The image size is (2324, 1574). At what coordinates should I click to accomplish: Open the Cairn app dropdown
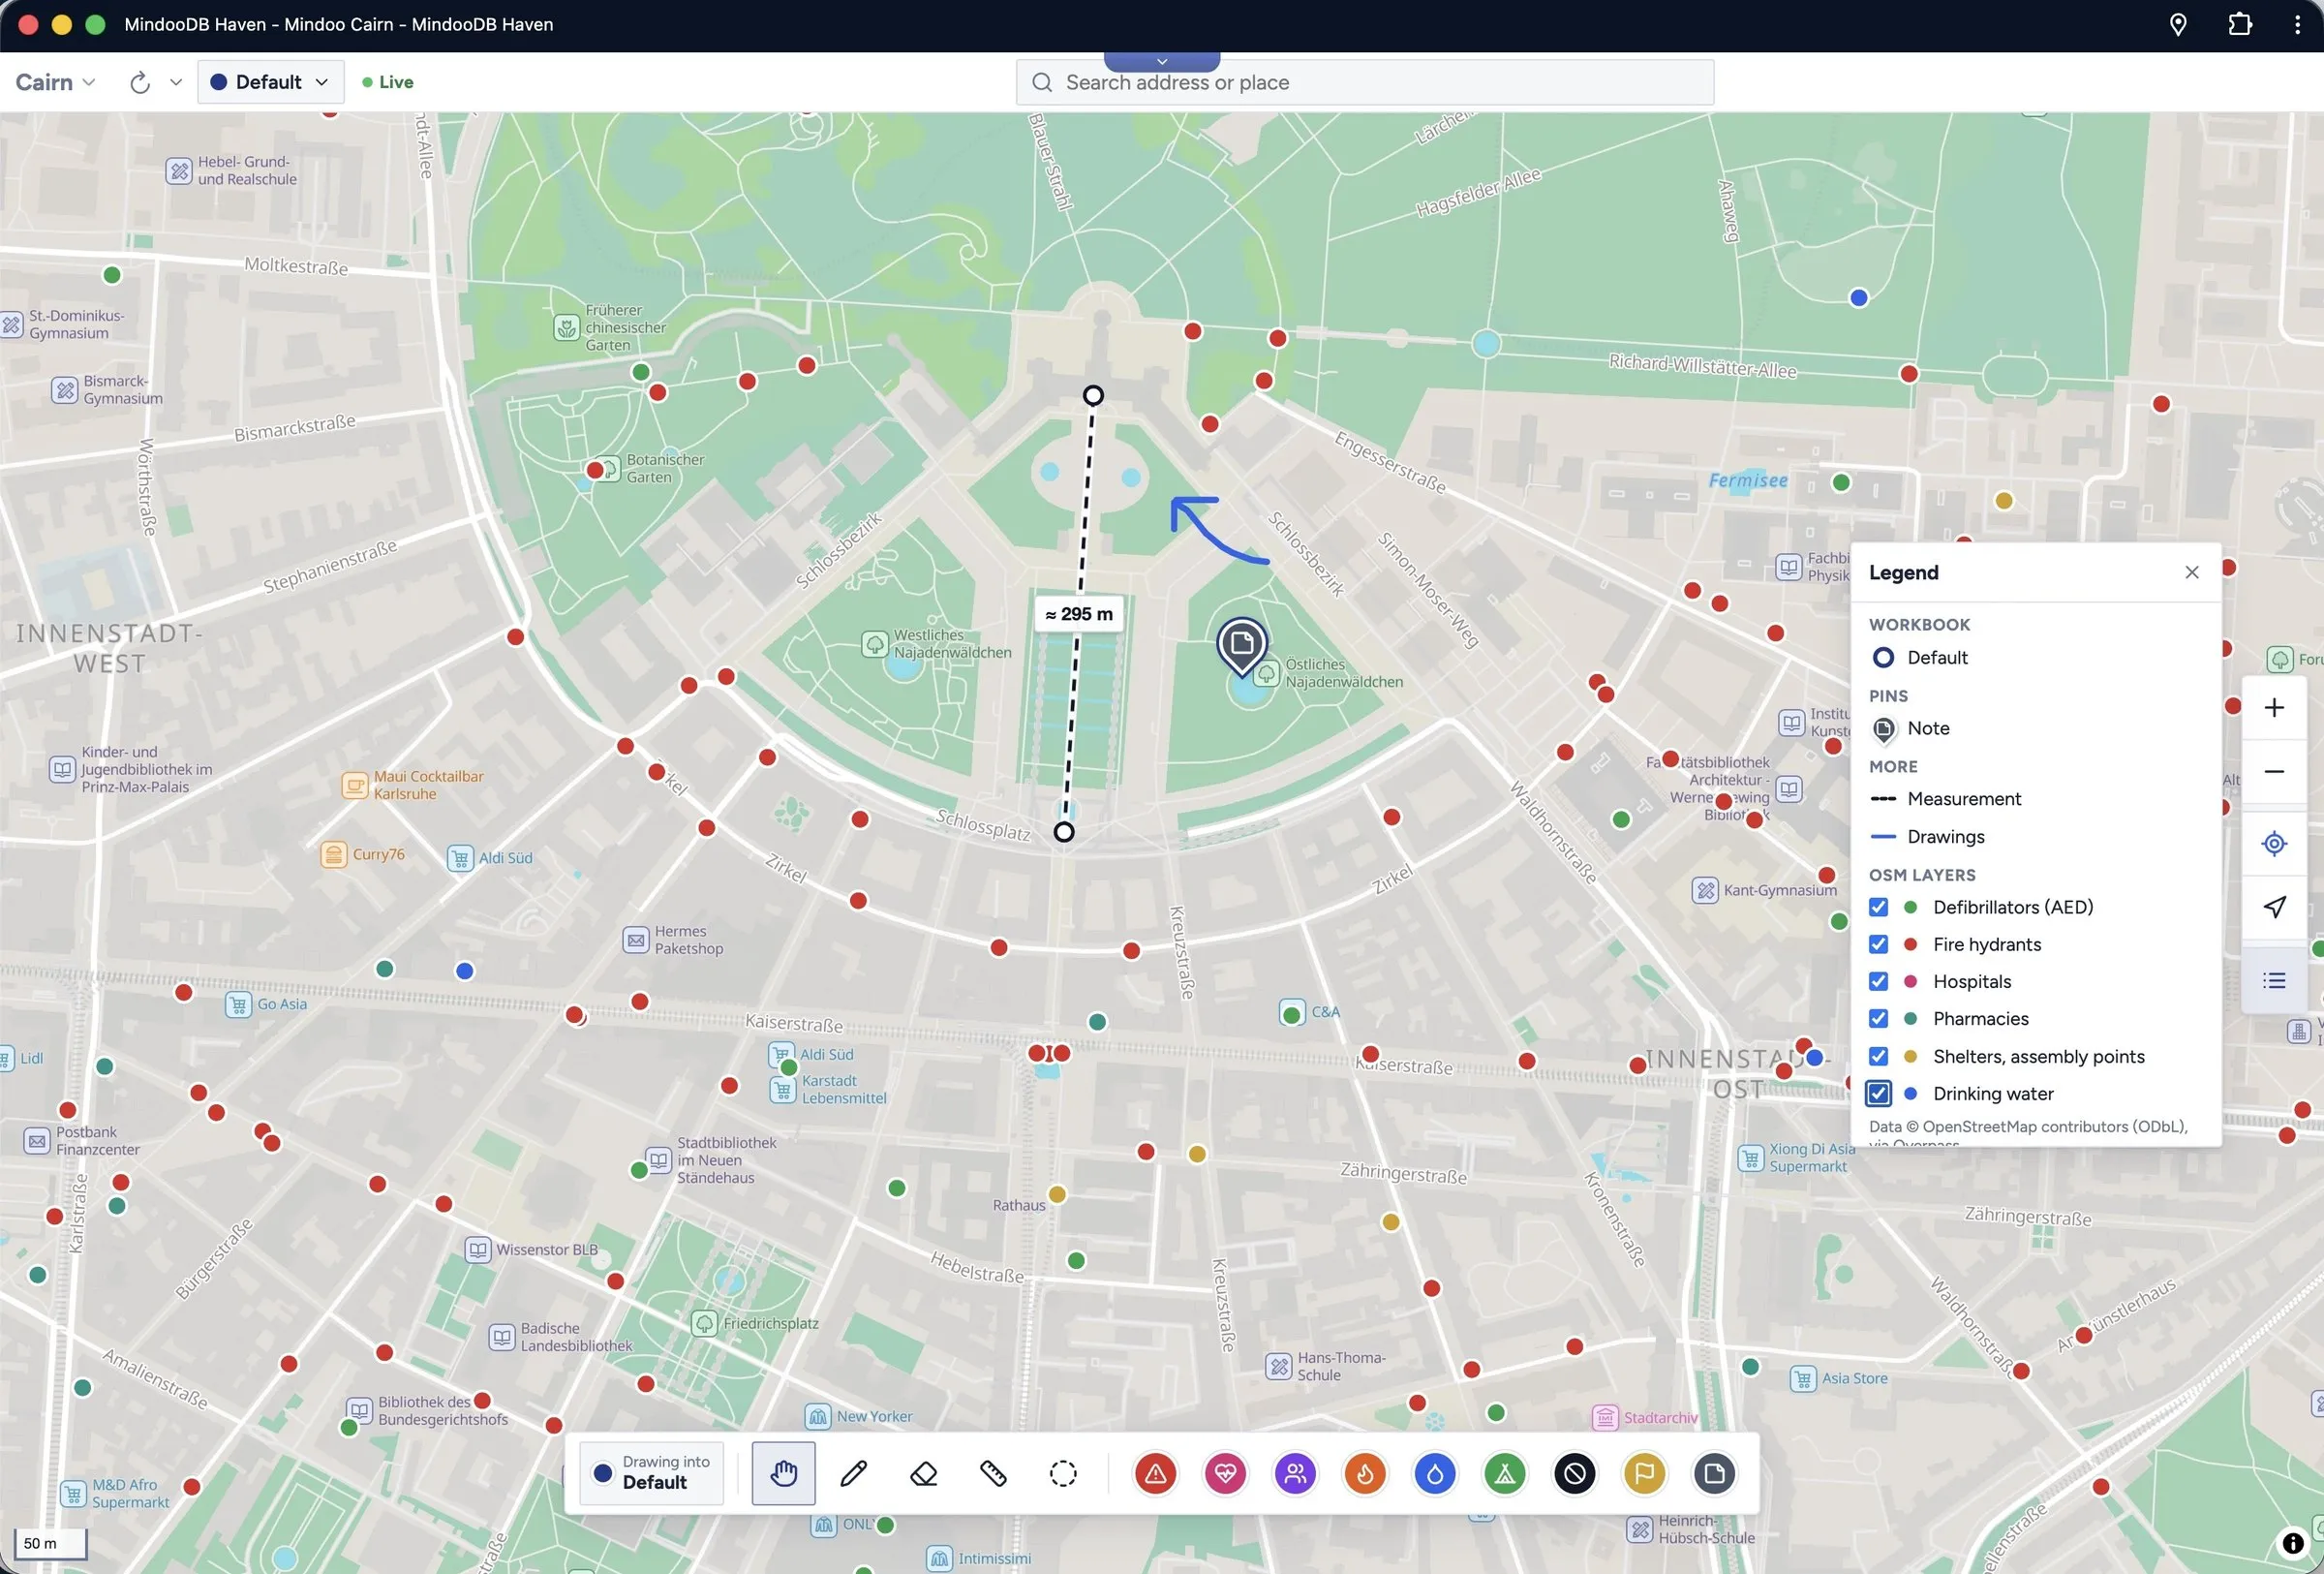[x=55, y=82]
